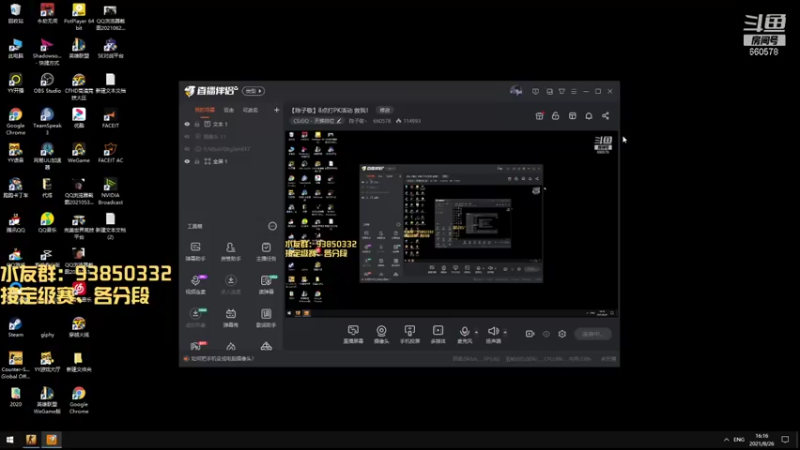
Task: Show the hidden third source layer
Action: 187,149
